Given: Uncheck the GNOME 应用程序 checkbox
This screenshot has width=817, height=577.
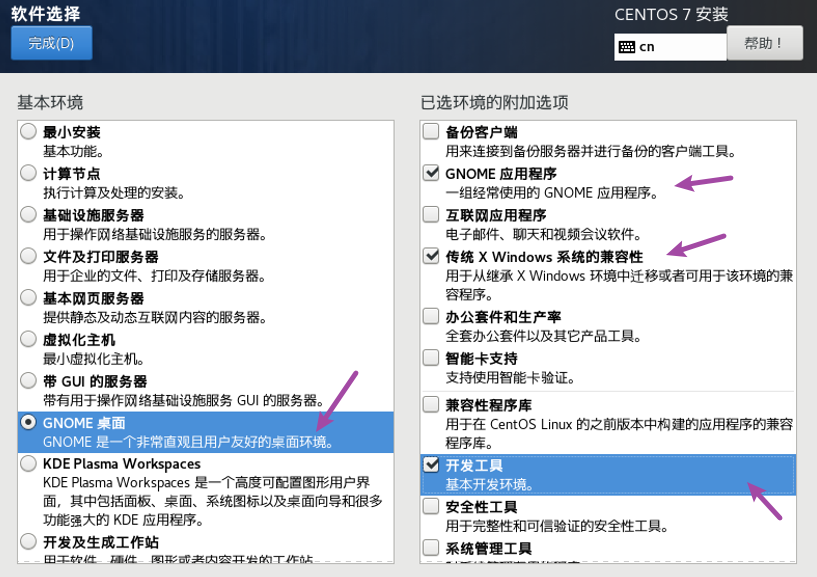Looking at the screenshot, I should [431, 173].
